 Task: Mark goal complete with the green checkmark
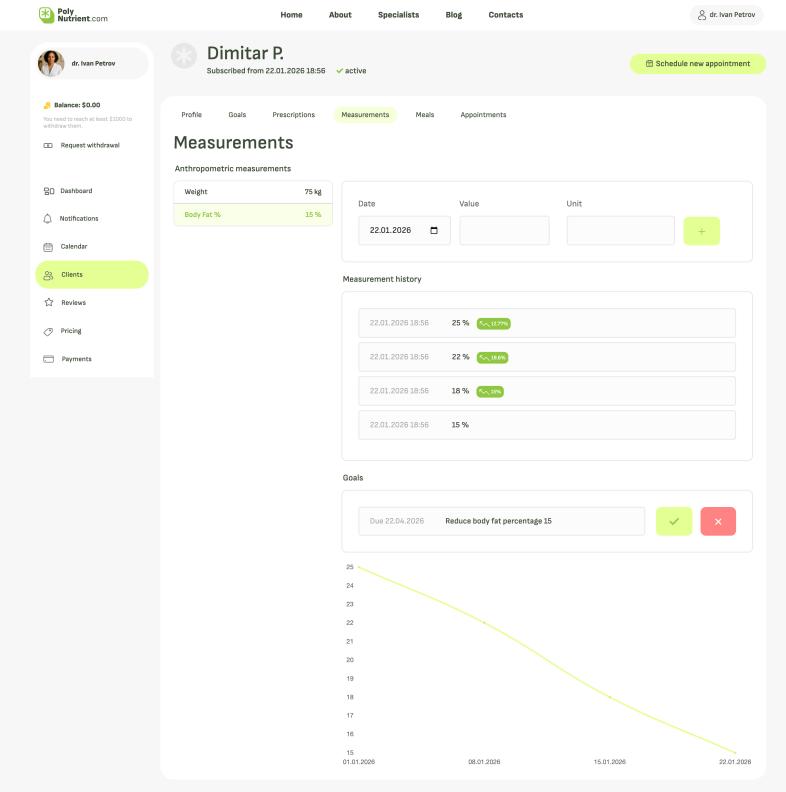pyautogui.click(x=674, y=521)
